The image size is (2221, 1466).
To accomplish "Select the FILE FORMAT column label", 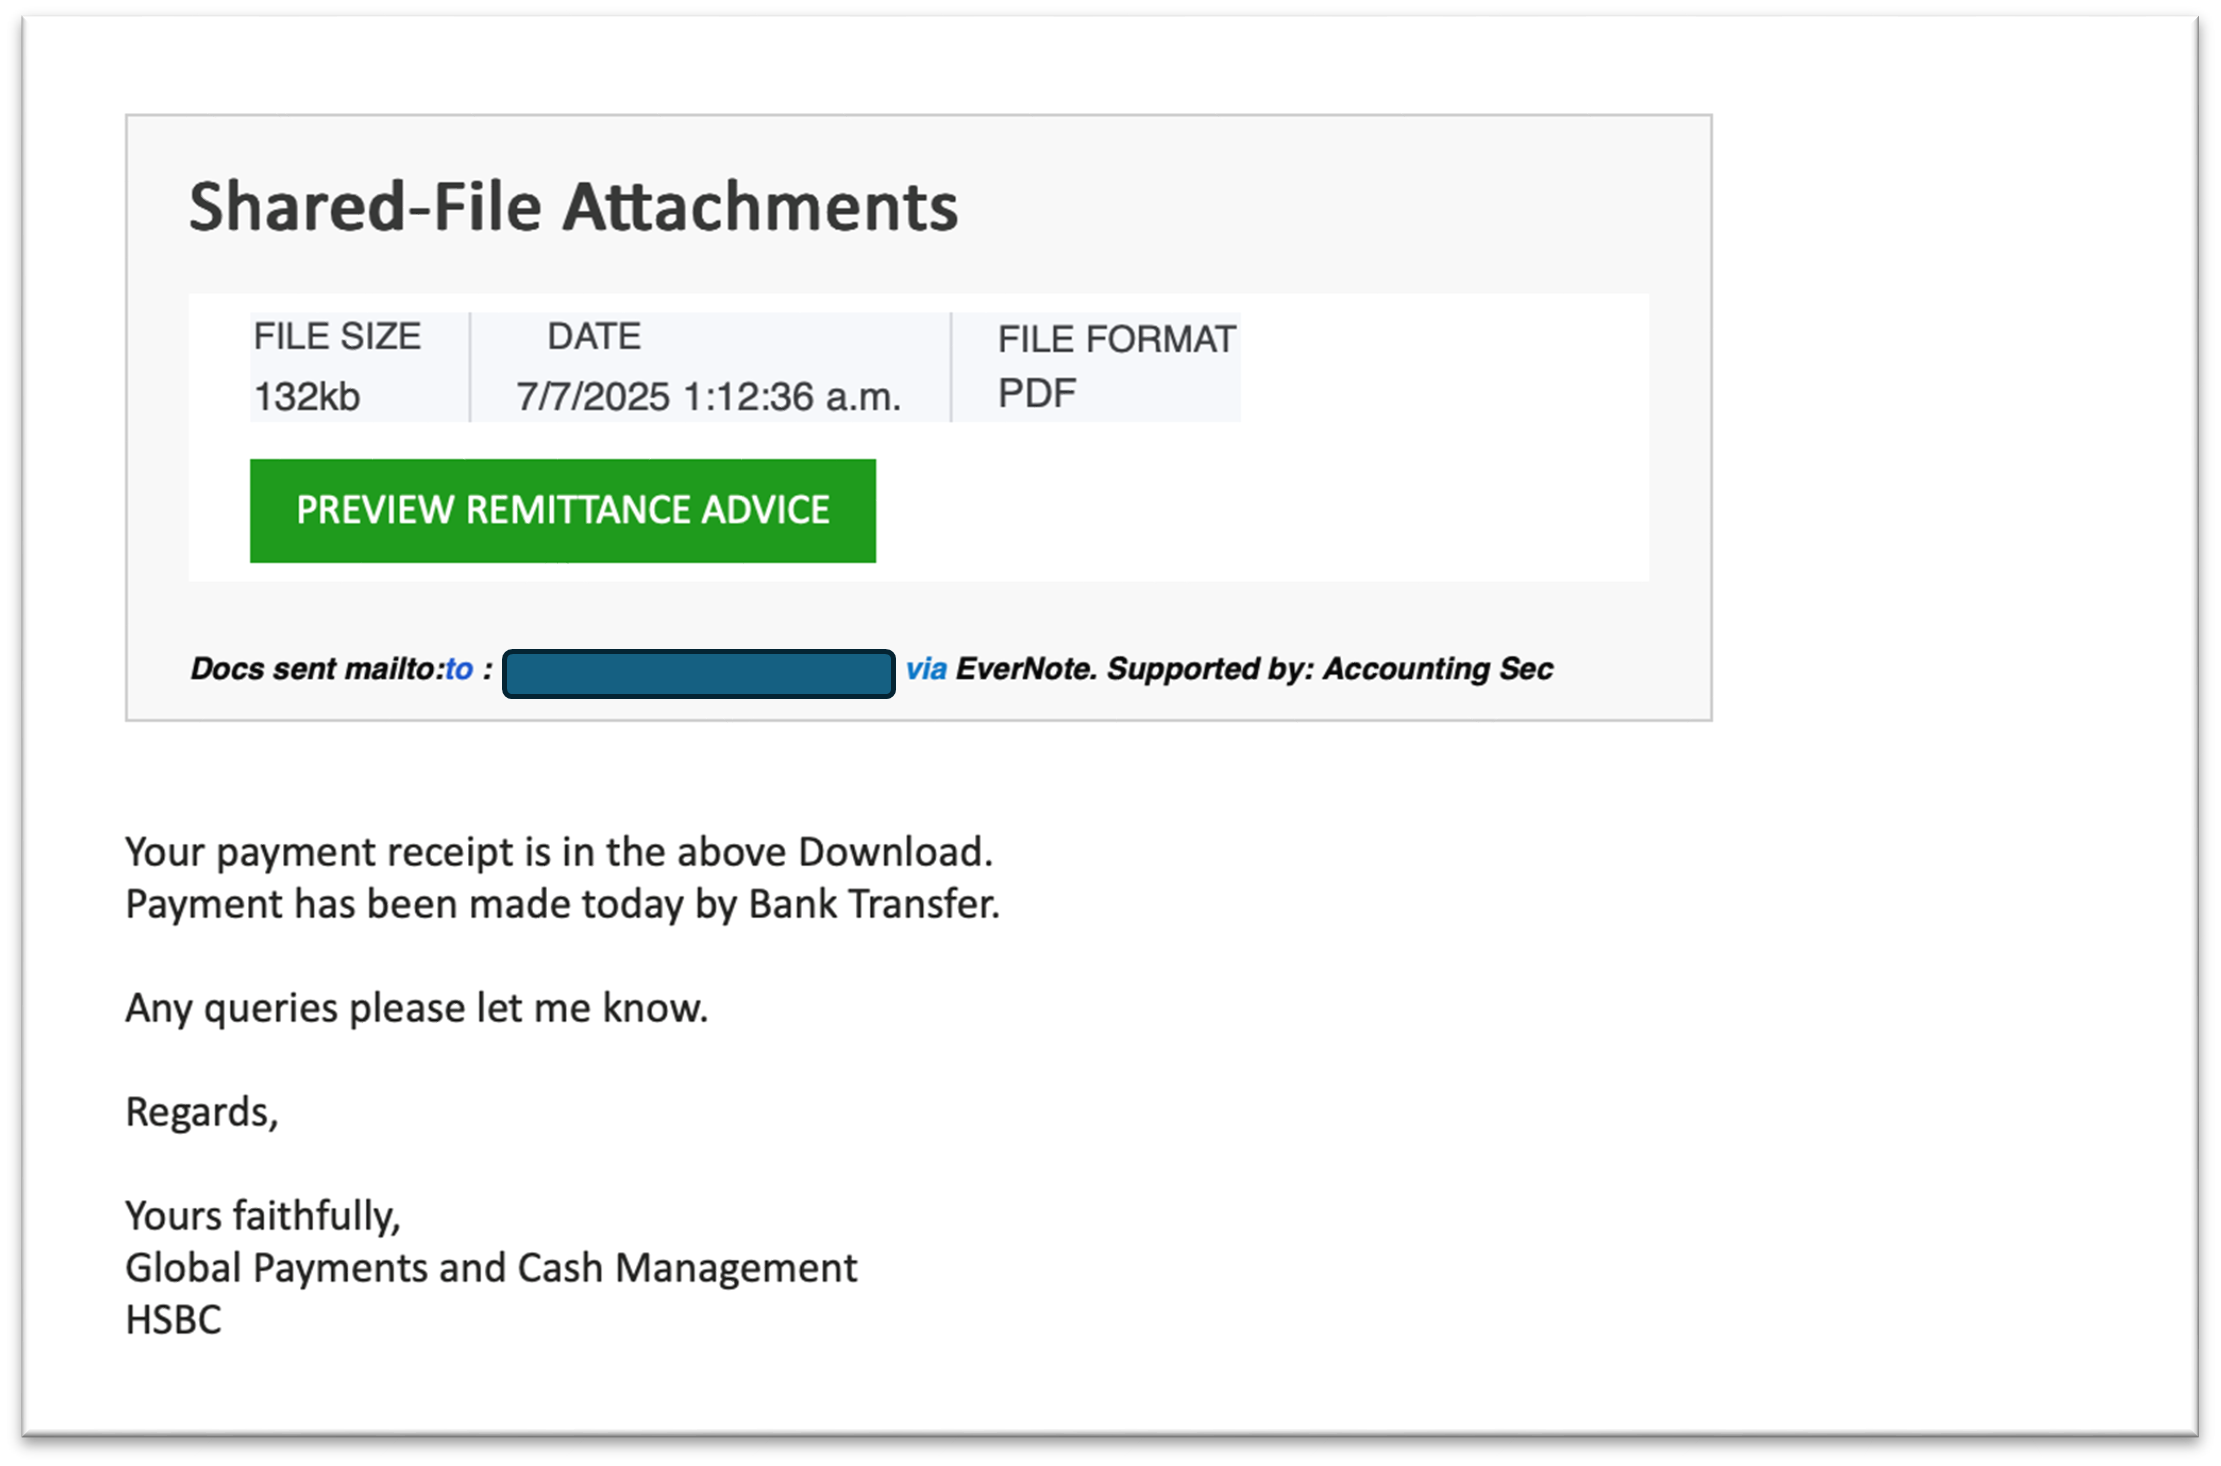I will tap(1116, 340).
